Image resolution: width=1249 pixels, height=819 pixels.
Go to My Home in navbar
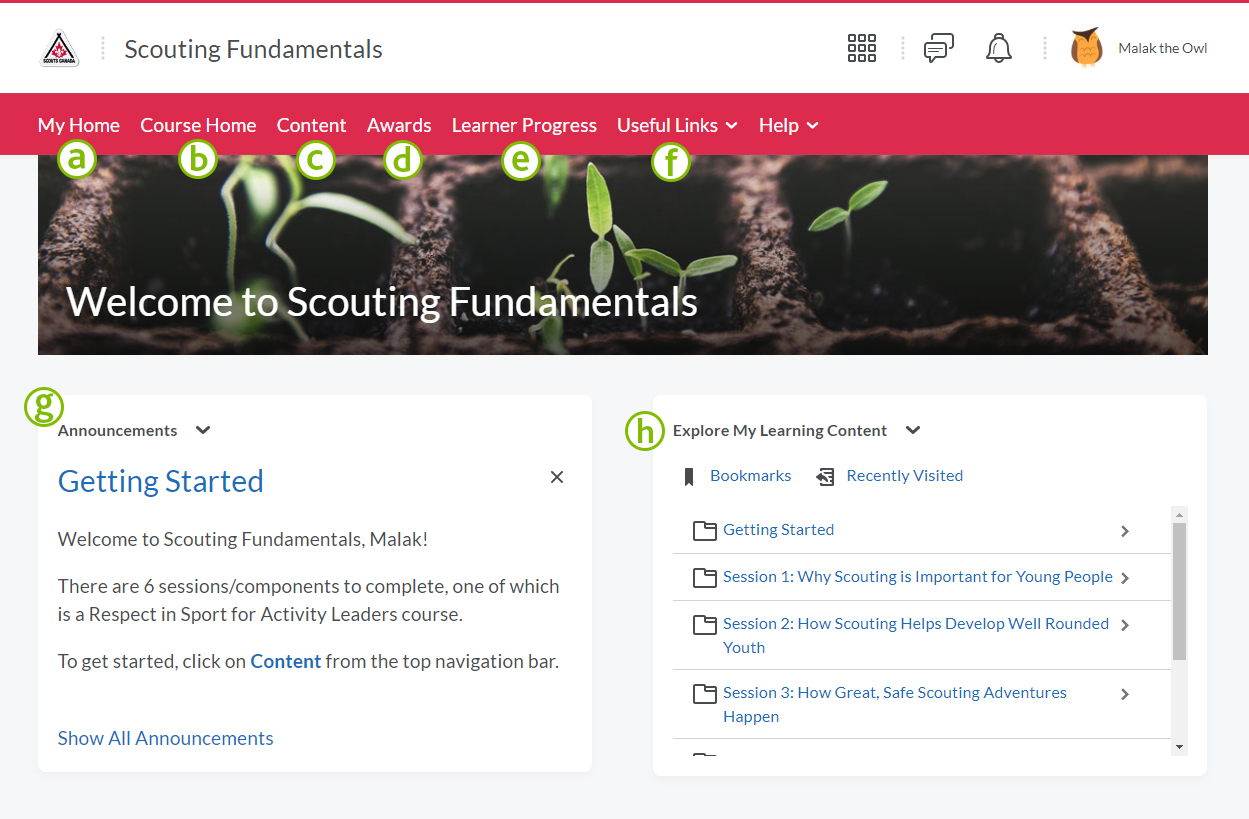tap(79, 125)
